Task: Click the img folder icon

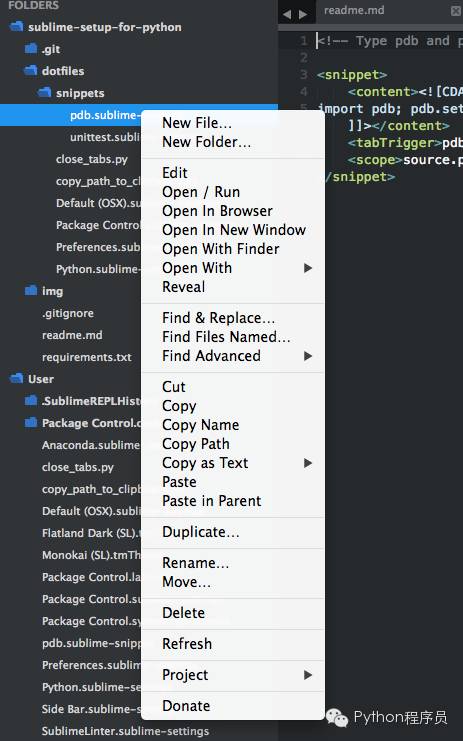Action: (31, 291)
